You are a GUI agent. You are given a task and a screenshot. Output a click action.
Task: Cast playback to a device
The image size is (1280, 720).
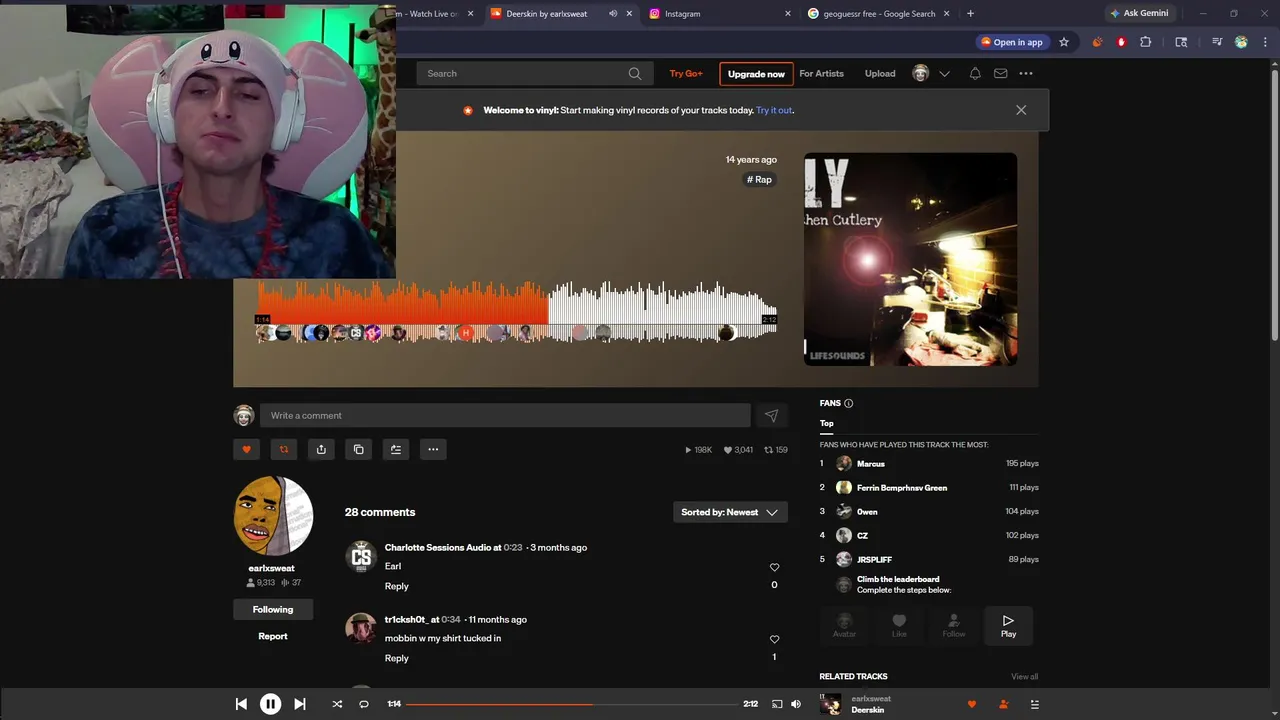[x=777, y=704]
